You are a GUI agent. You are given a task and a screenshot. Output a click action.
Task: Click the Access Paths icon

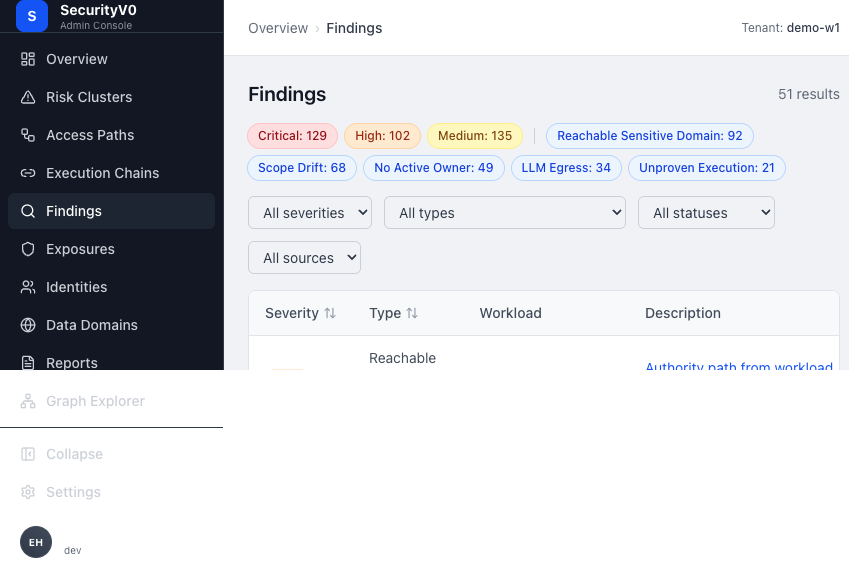click(x=28, y=135)
